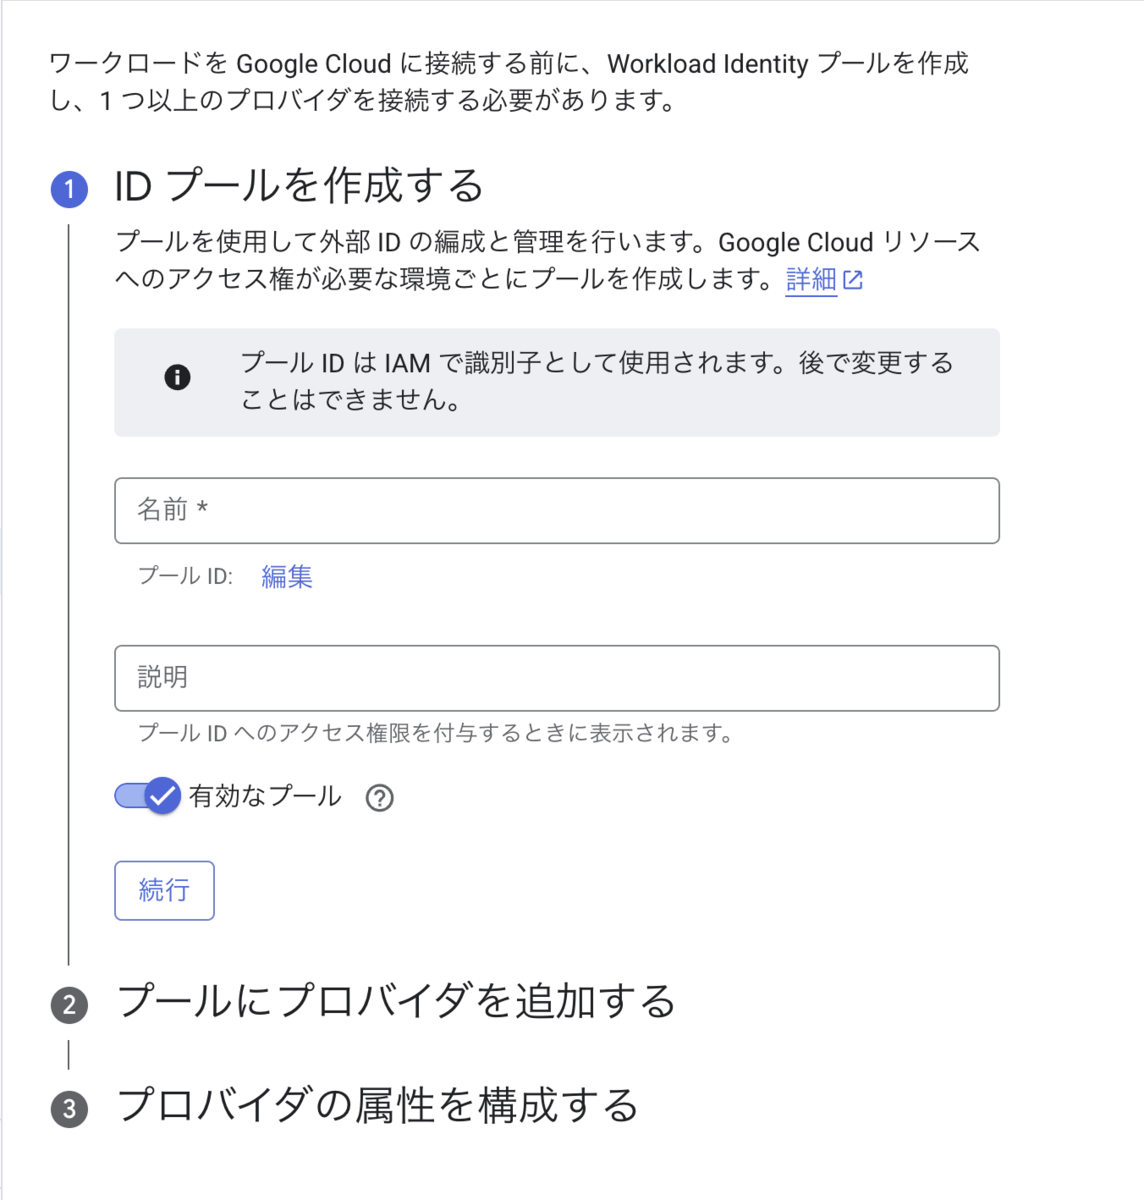Viewport: 1144px width, 1200px height.
Task: Expand the プールにプロバイダを追加する step
Action: tap(396, 1001)
